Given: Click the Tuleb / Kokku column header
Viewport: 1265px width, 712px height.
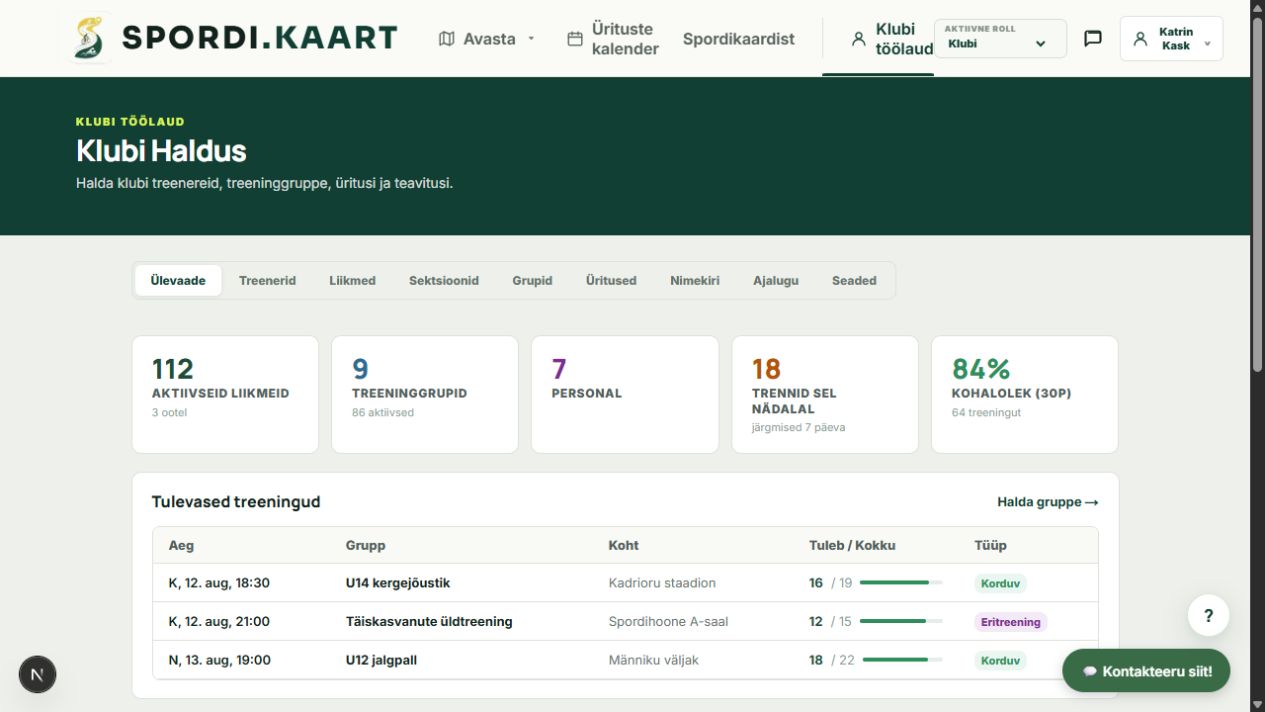Looking at the screenshot, I should tap(852, 545).
